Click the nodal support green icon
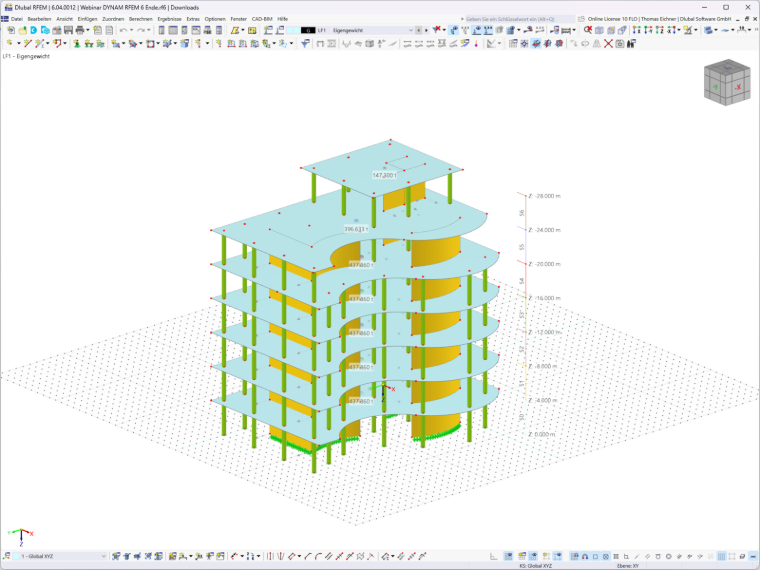This screenshot has width=760, height=570. click(x=77, y=44)
